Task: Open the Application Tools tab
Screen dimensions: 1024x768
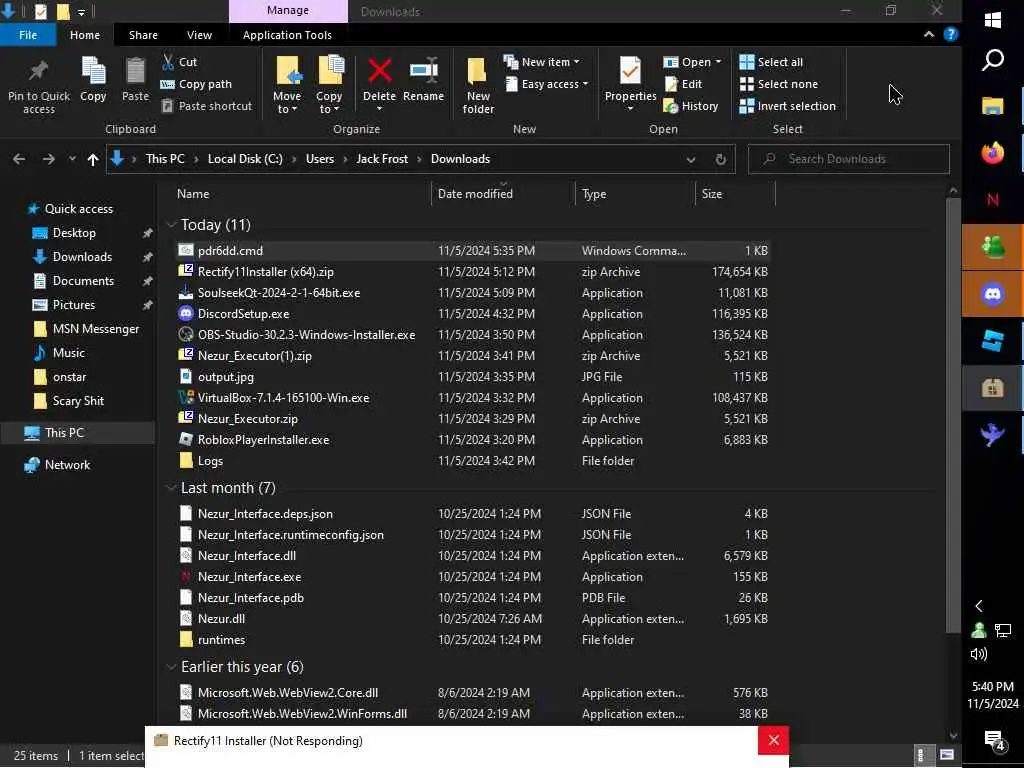Action: click(287, 35)
